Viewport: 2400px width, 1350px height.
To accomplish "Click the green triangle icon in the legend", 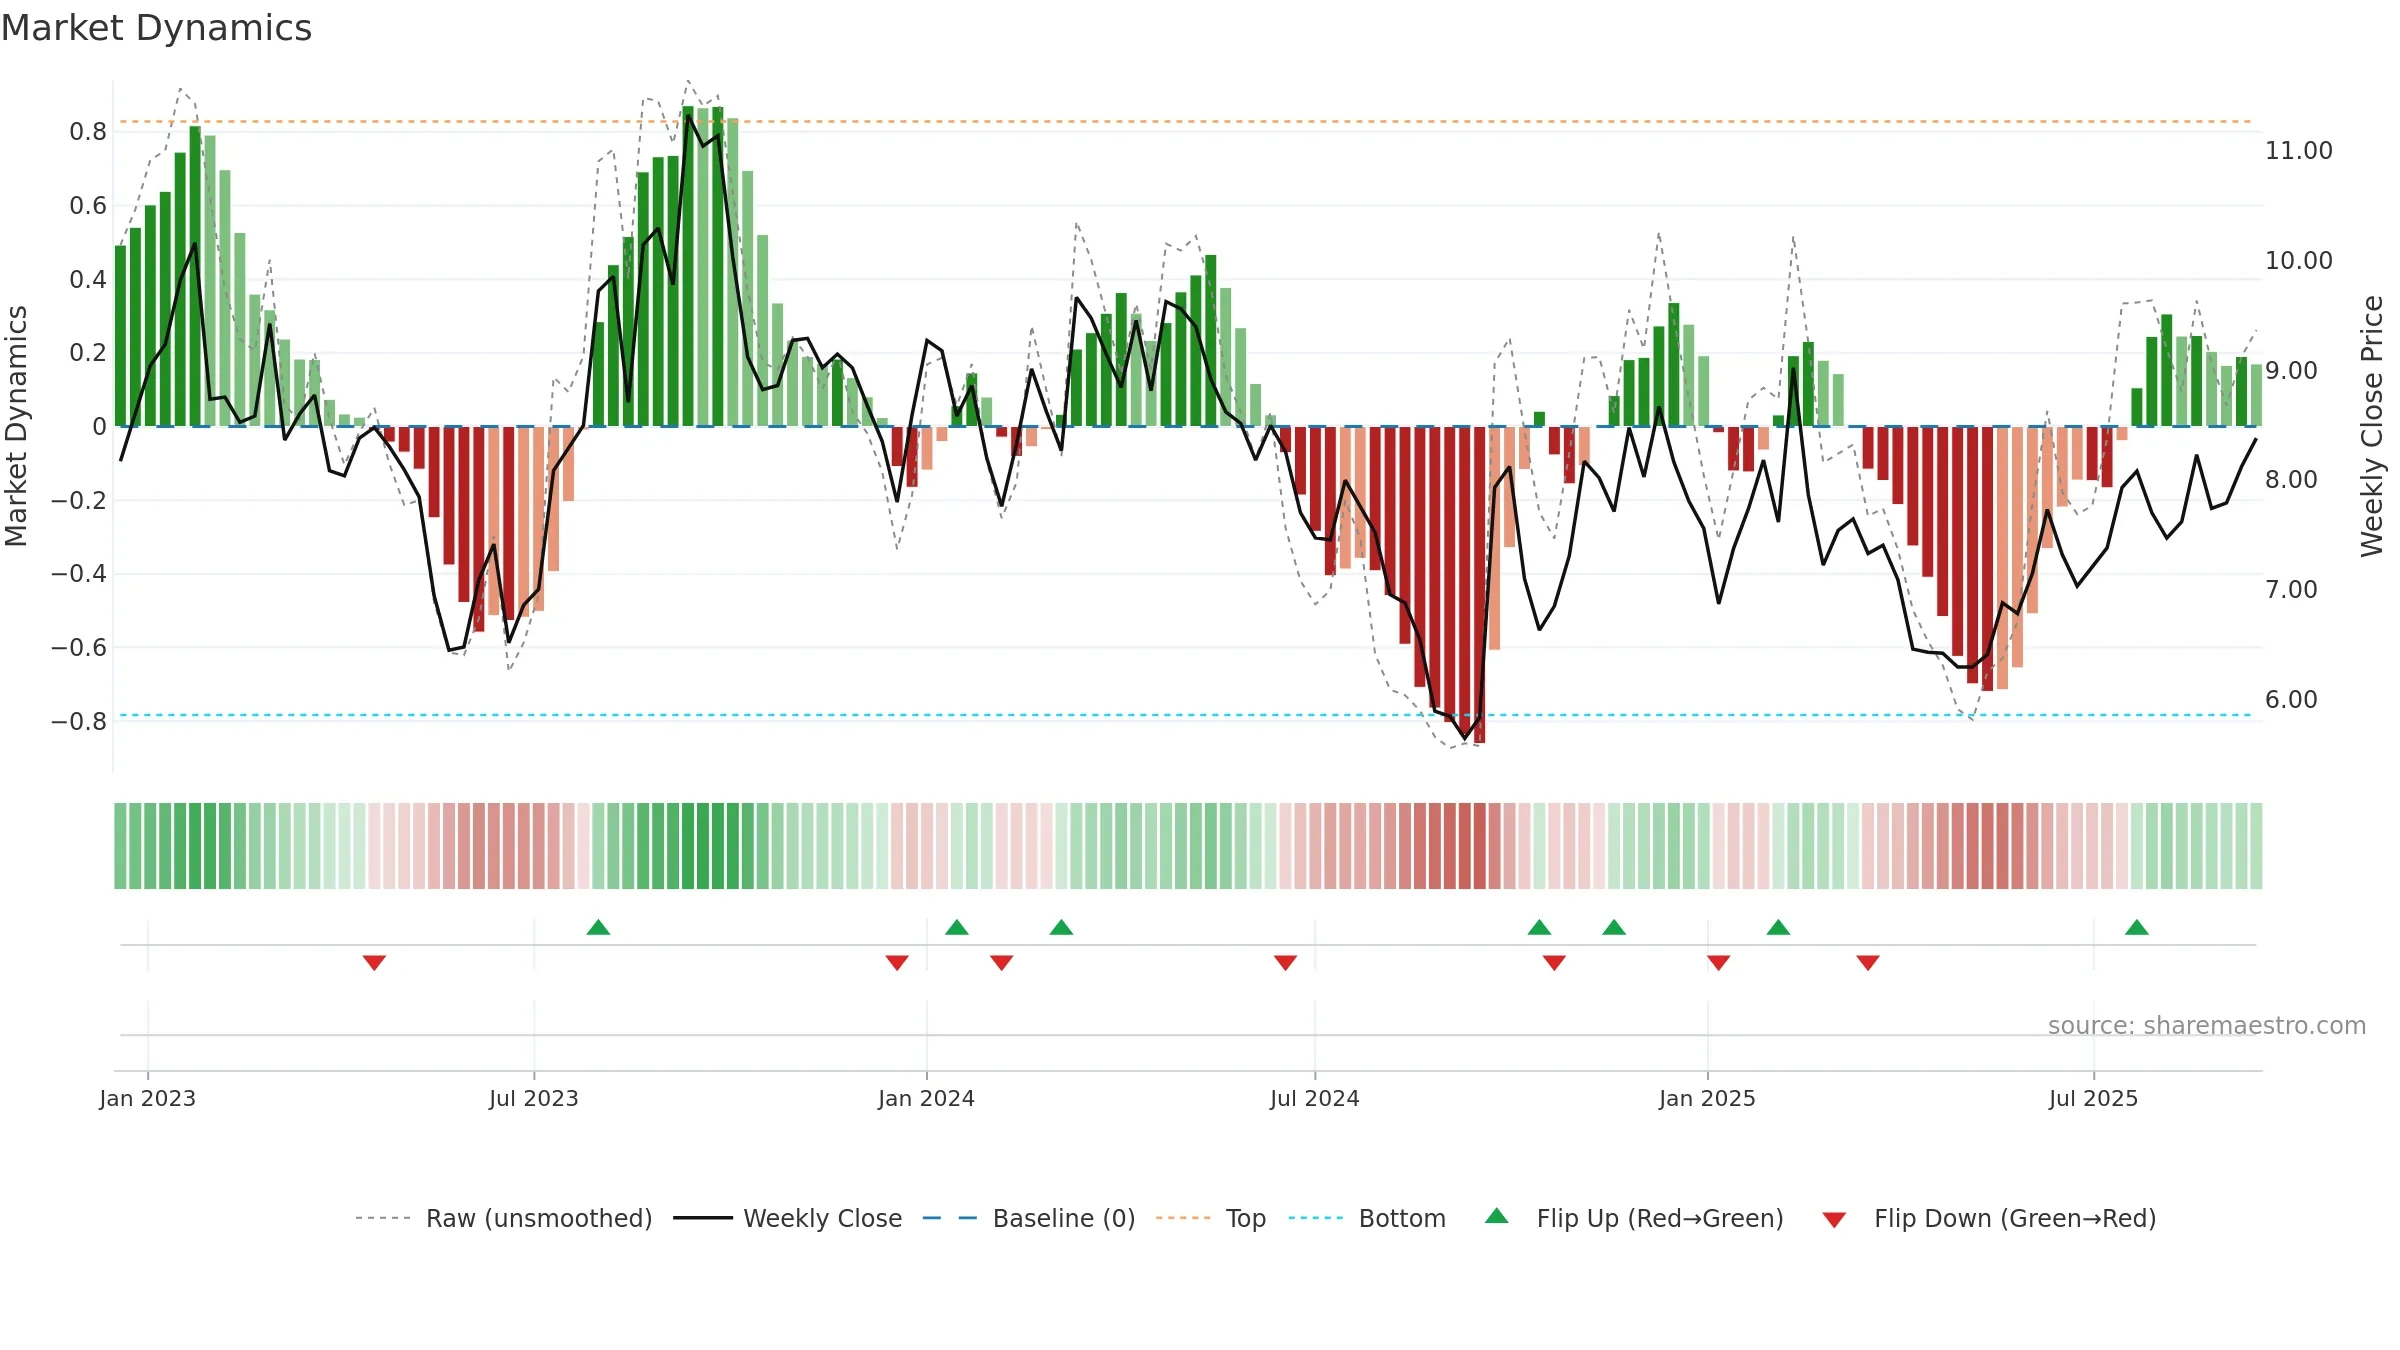I will tap(1497, 1216).
